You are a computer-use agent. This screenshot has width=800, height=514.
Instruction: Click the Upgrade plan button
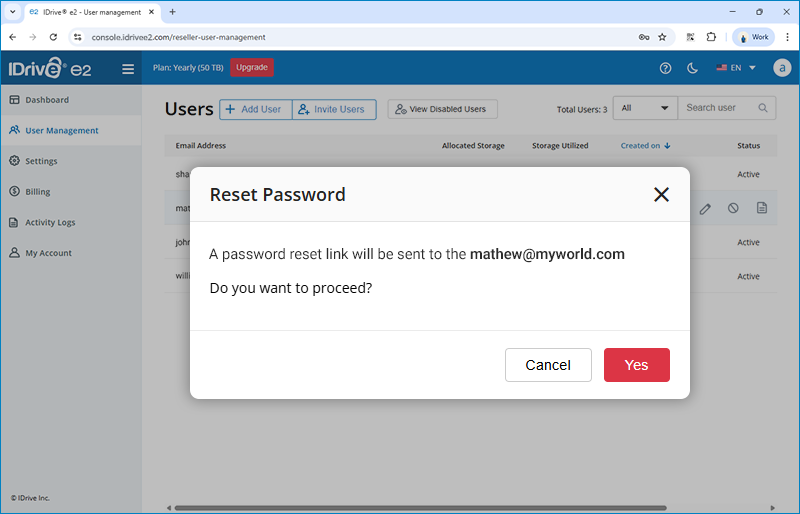tap(252, 68)
